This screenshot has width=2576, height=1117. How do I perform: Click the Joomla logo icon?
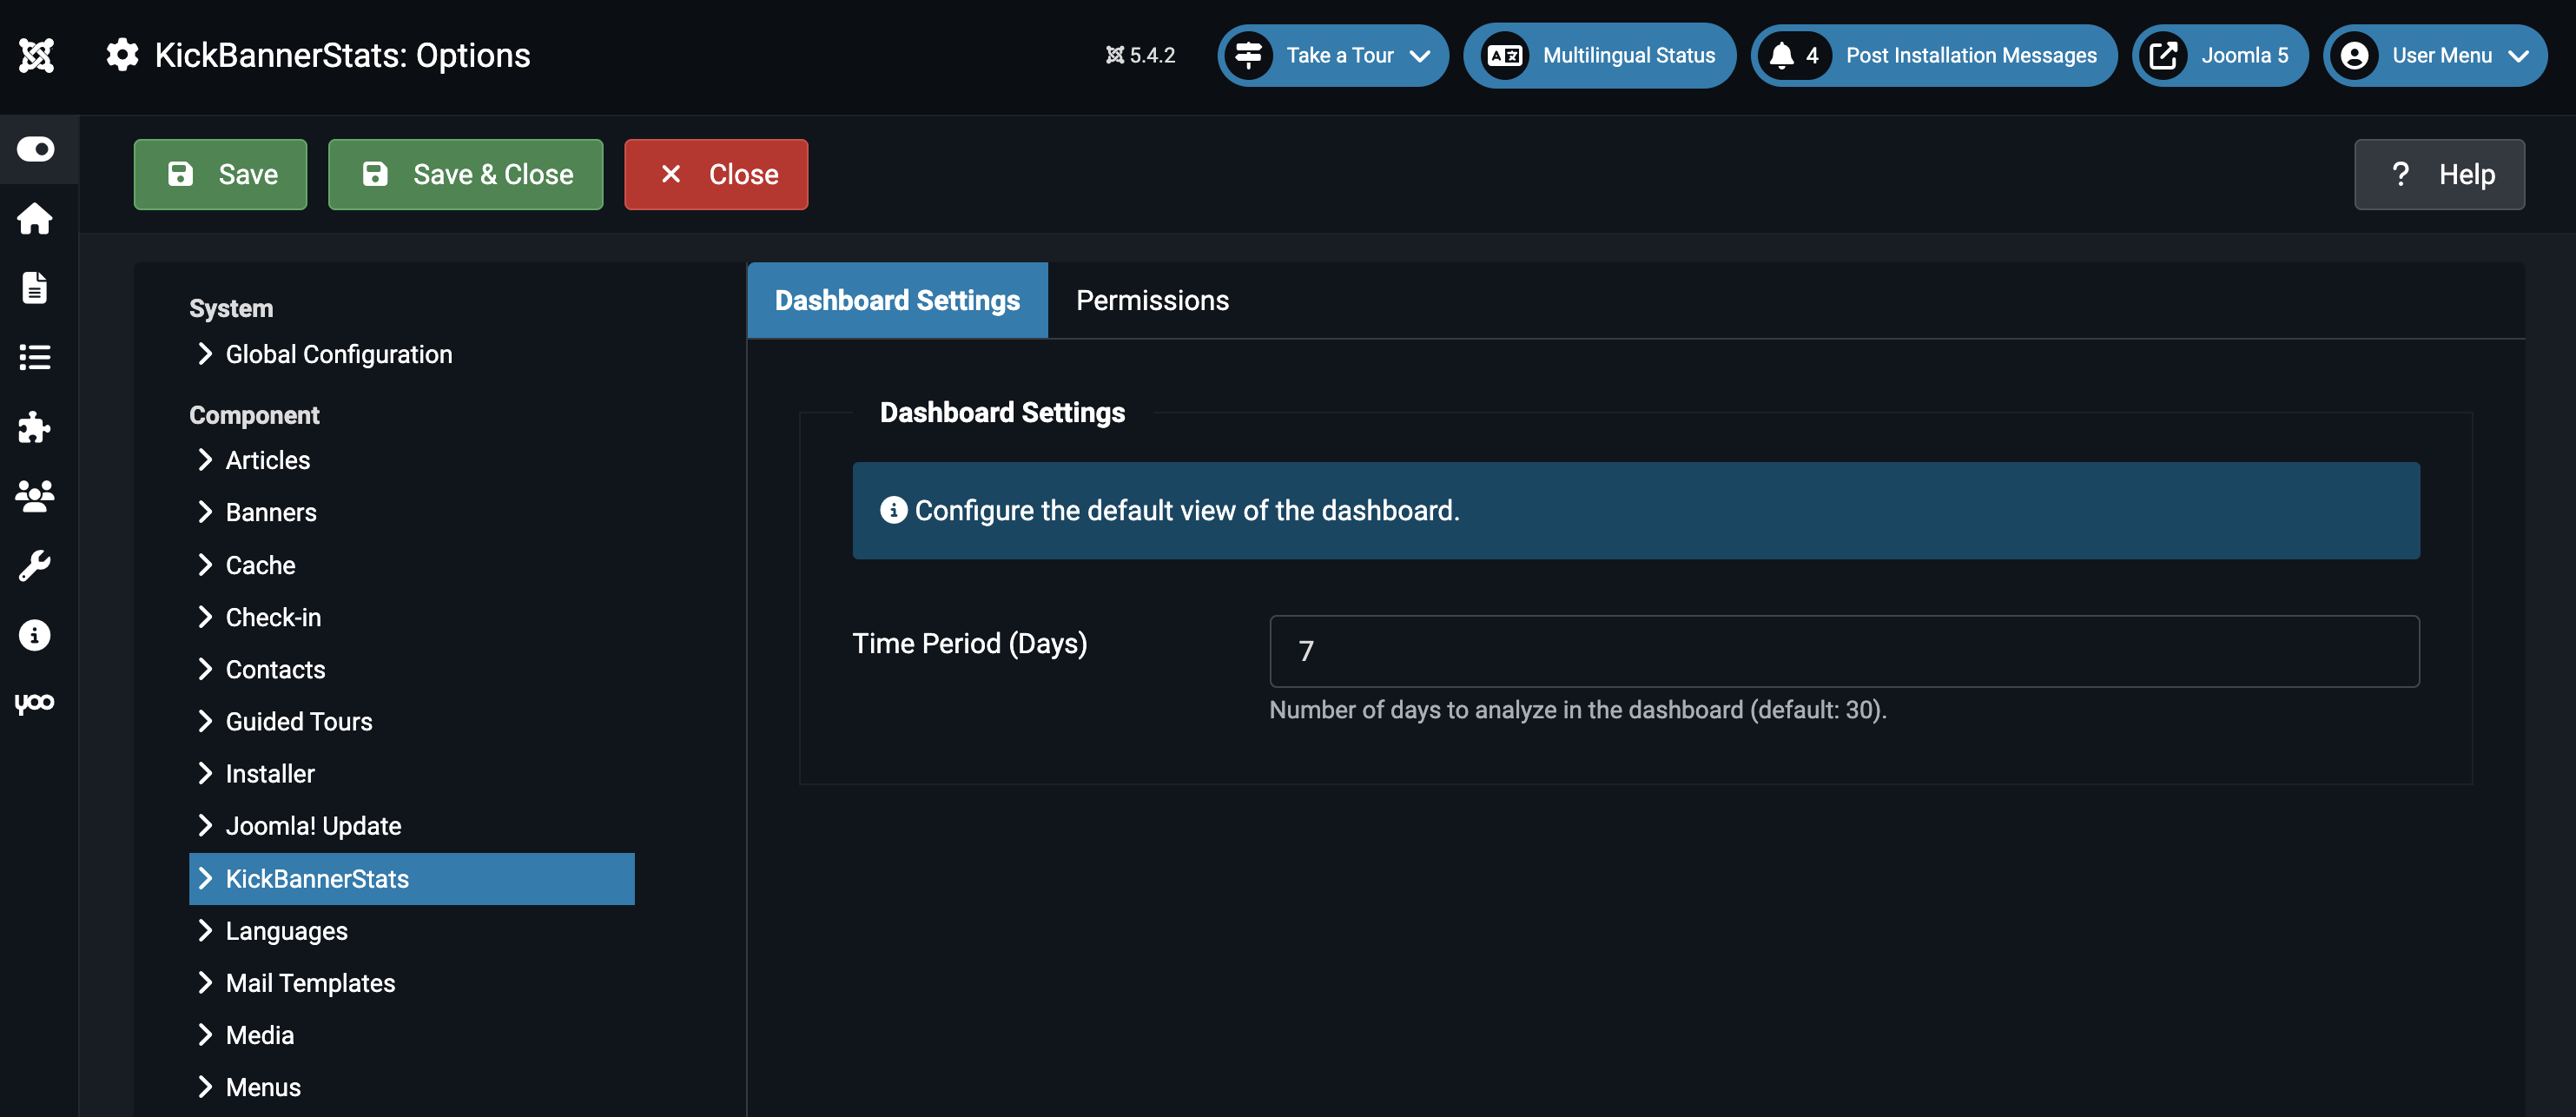pos(36,55)
